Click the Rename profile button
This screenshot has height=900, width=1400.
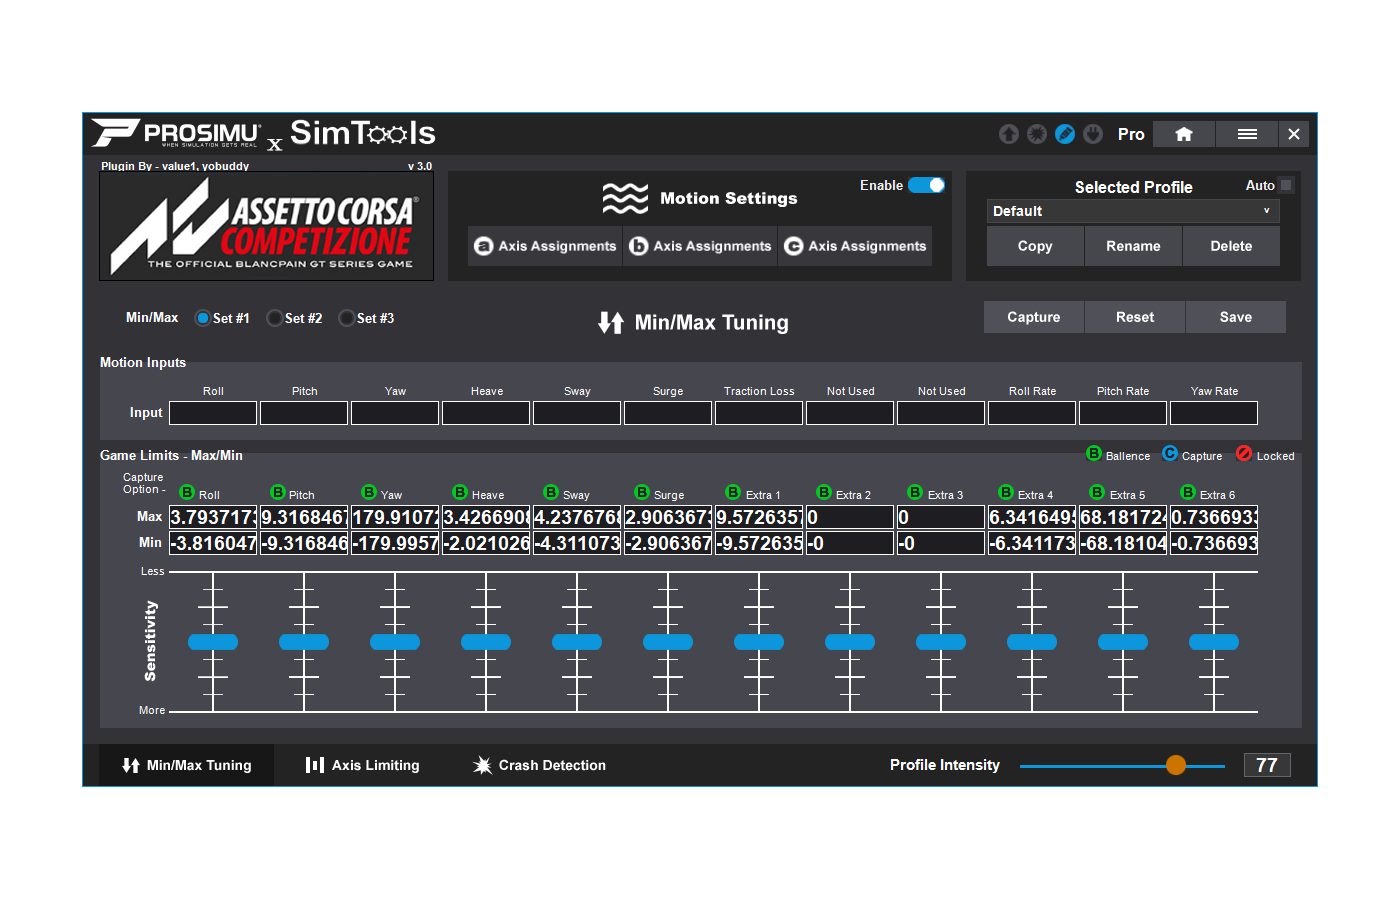[x=1133, y=246]
